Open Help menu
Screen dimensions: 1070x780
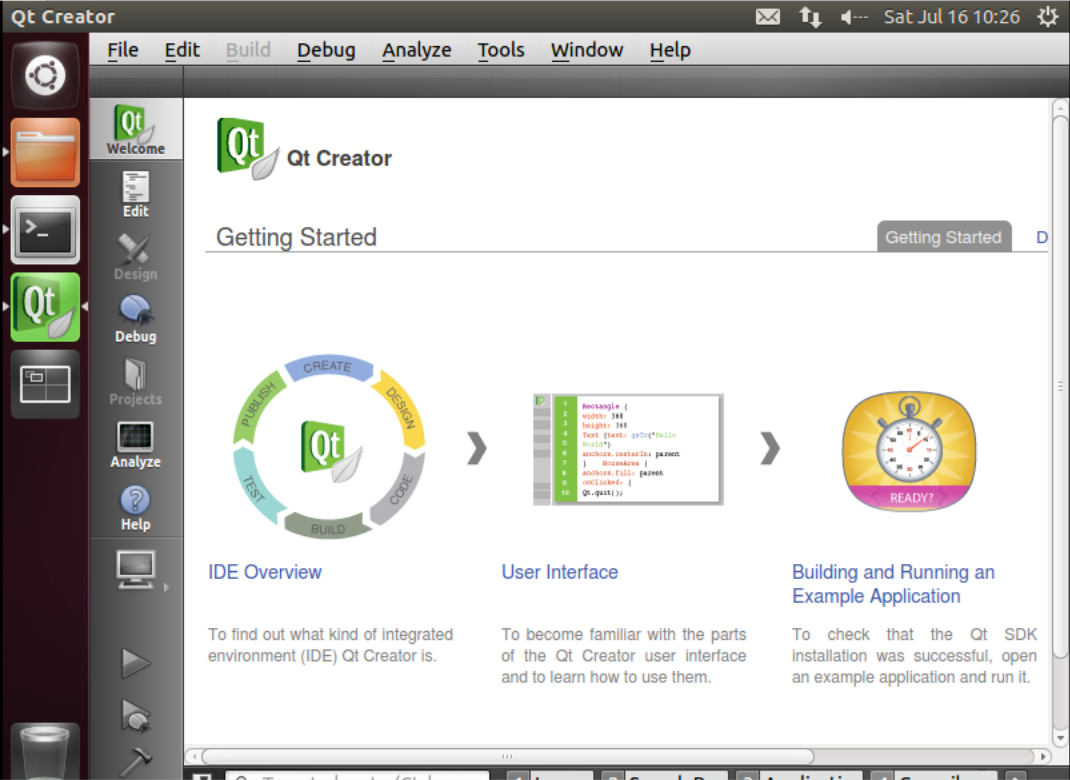click(670, 50)
